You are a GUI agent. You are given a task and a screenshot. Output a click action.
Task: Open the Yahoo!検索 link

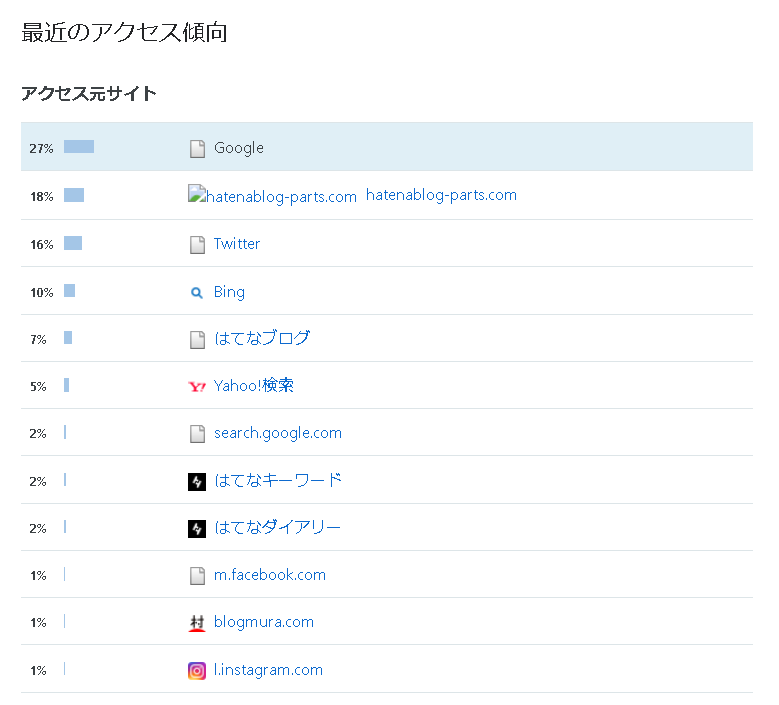253,386
